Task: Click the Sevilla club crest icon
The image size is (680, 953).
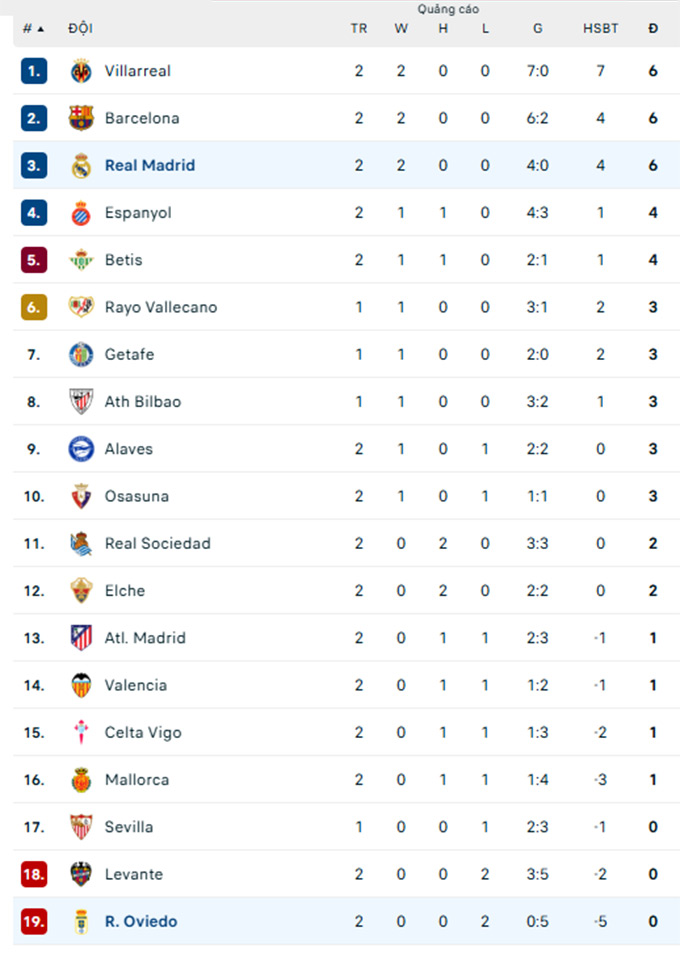Action: [81, 827]
